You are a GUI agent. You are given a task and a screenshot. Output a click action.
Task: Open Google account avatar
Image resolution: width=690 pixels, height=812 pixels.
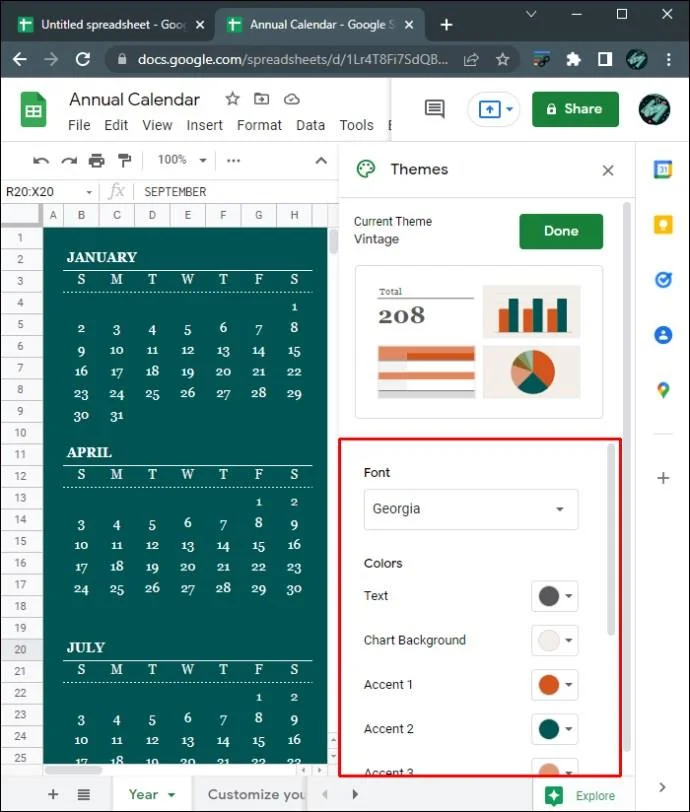654,109
